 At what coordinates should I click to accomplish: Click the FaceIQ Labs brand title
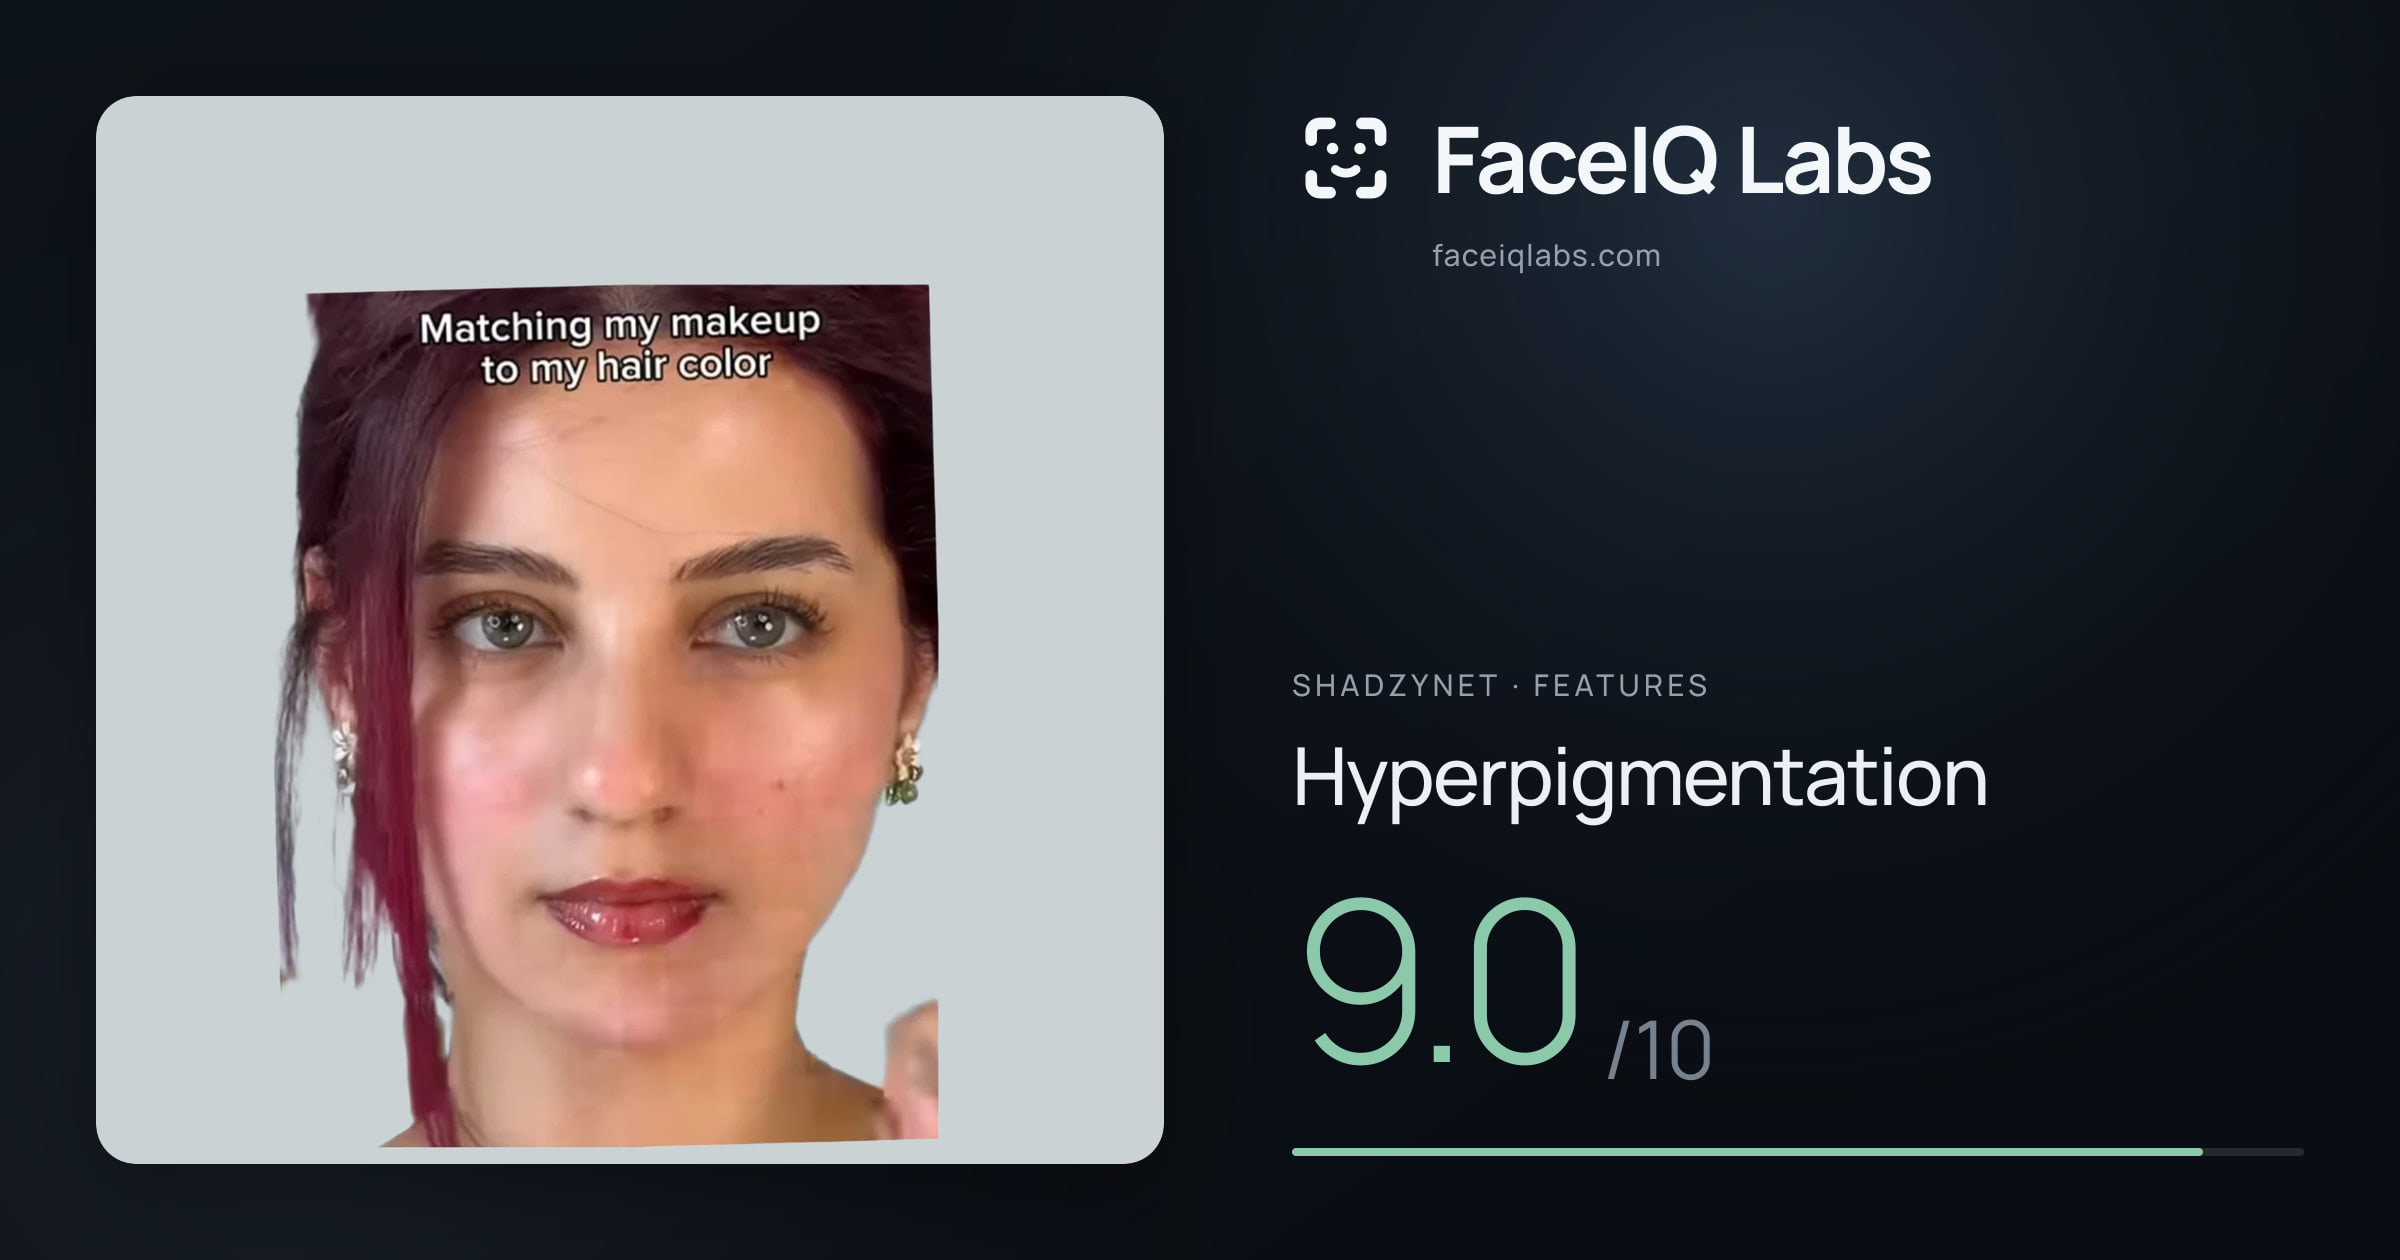[x=1682, y=160]
